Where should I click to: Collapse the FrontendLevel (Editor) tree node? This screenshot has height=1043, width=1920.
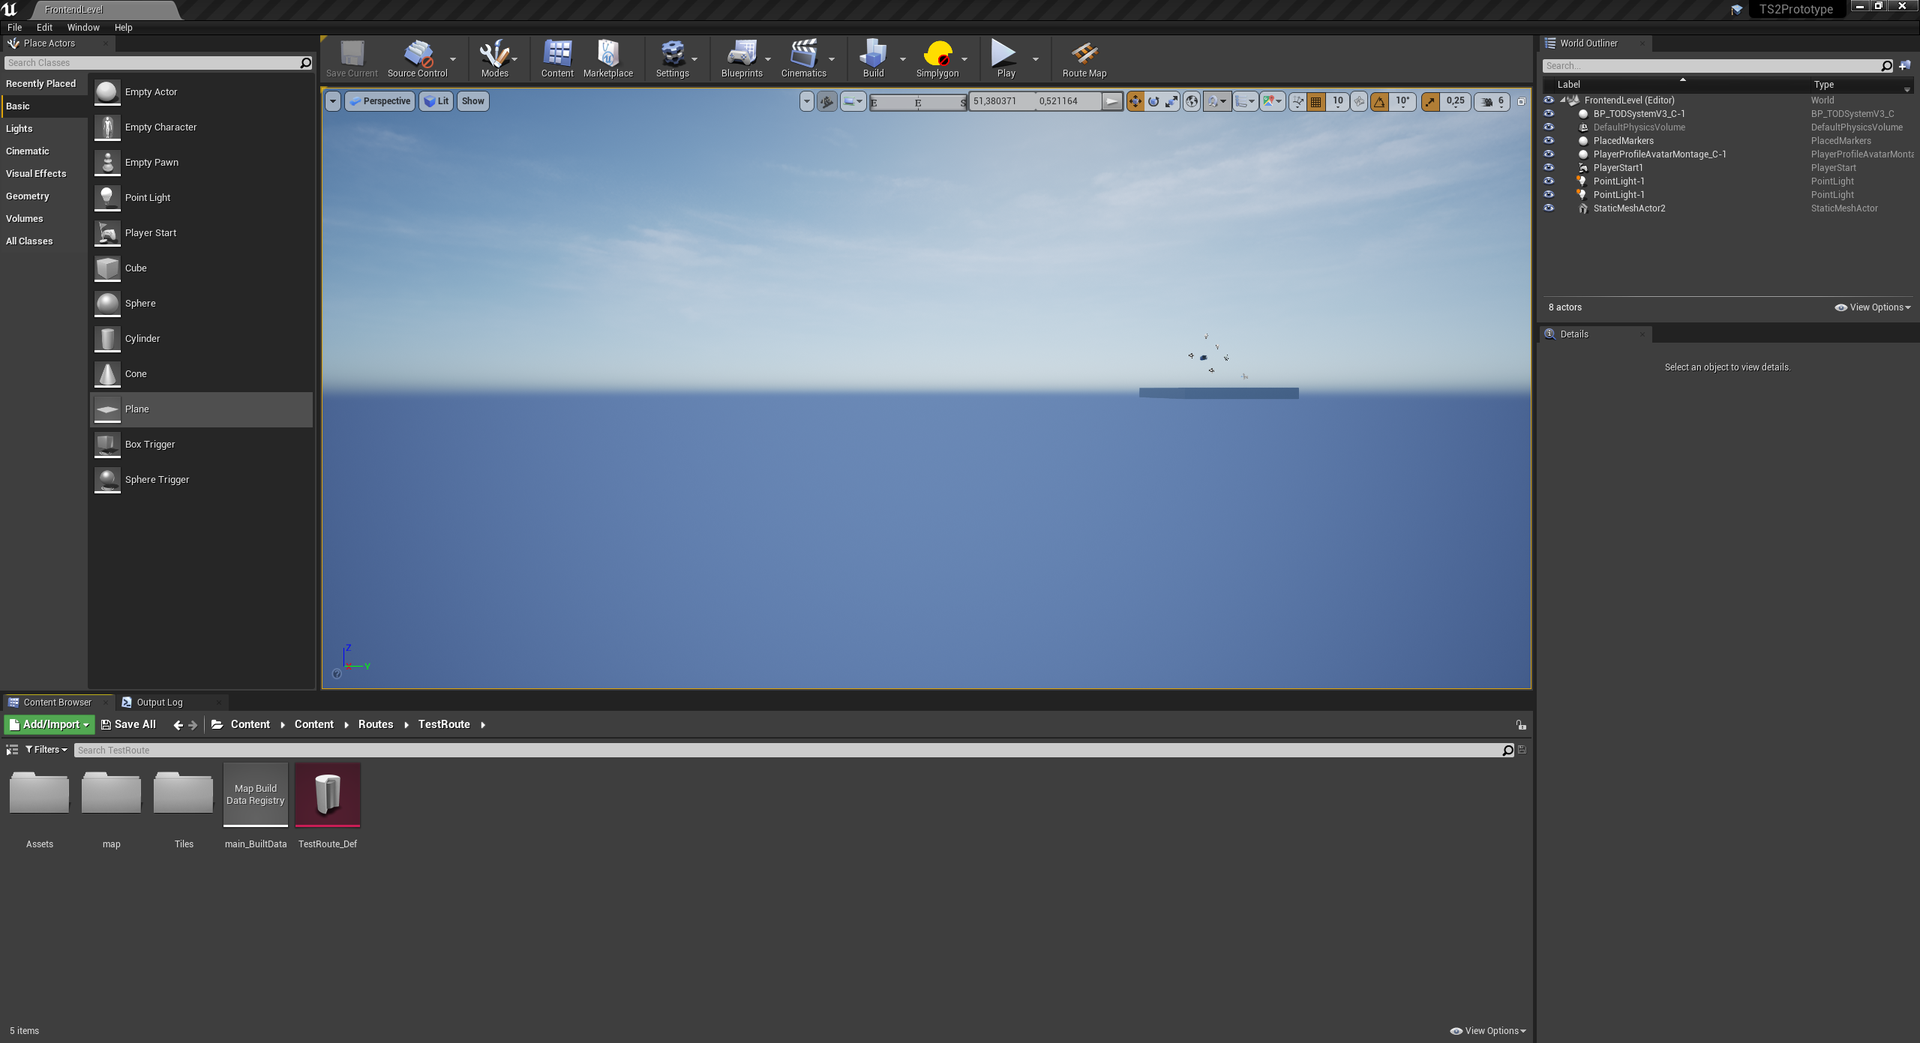[x=1563, y=101]
